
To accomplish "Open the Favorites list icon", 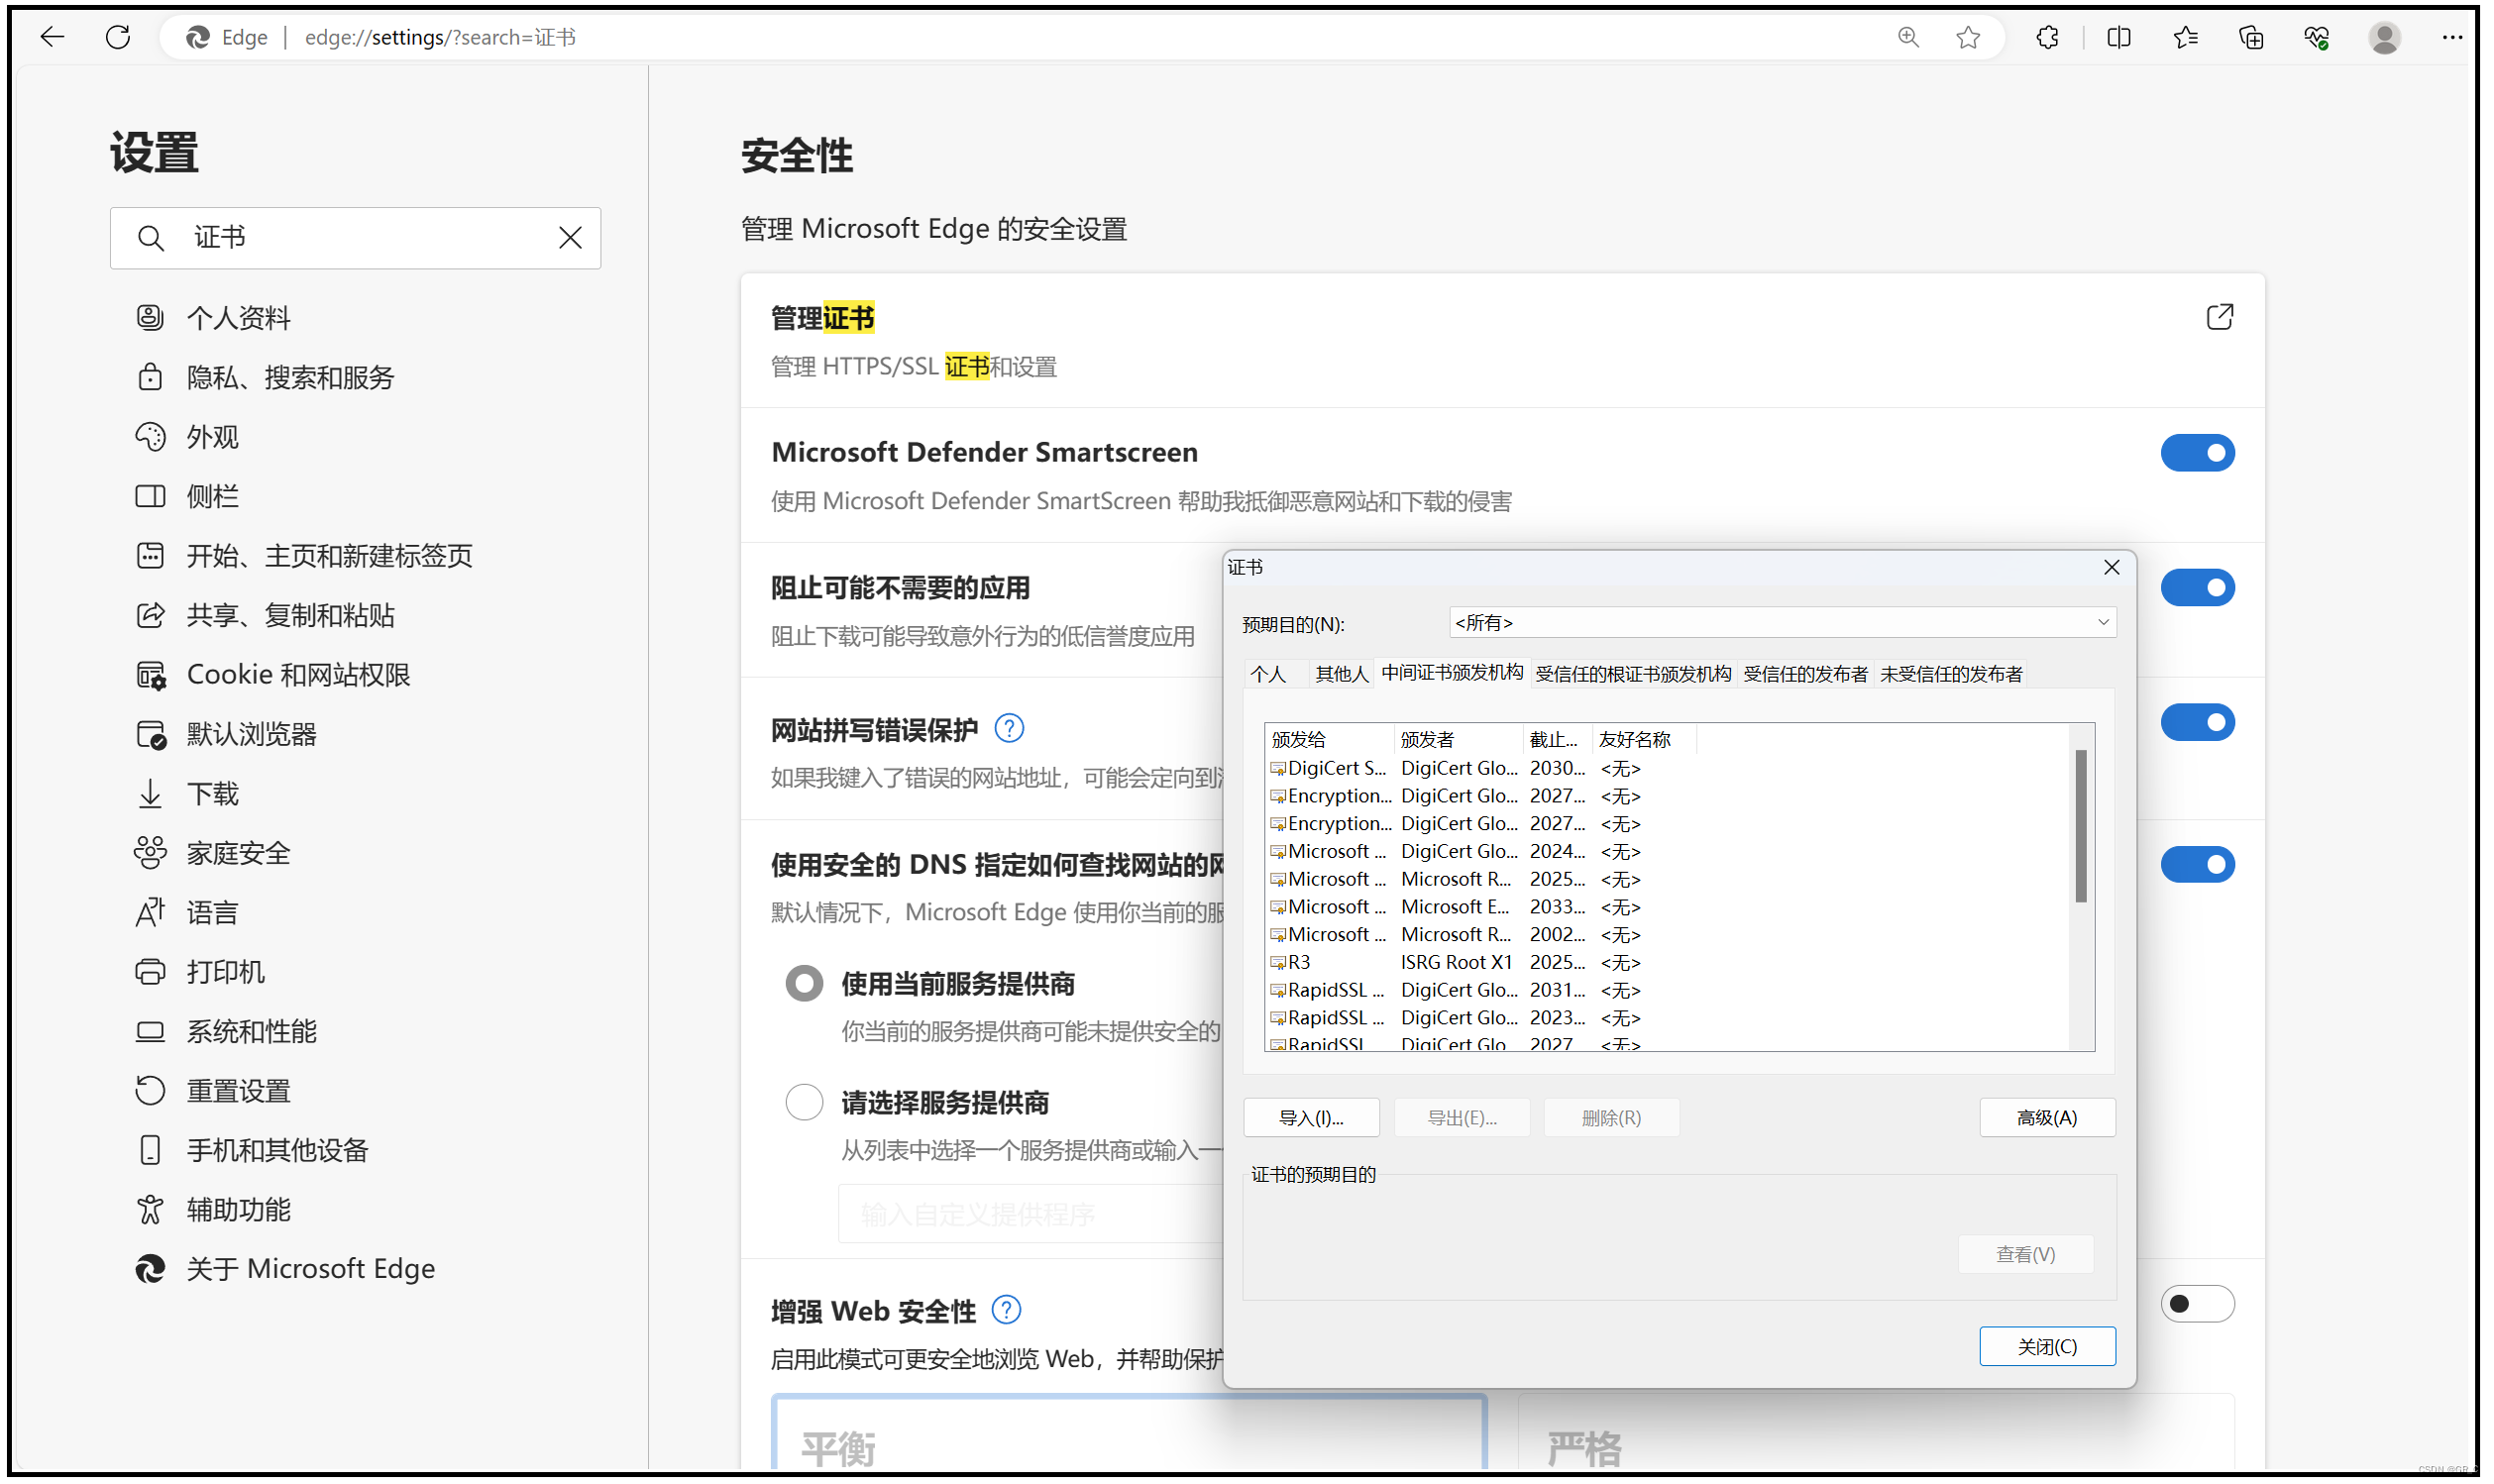I will point(2185,37).
